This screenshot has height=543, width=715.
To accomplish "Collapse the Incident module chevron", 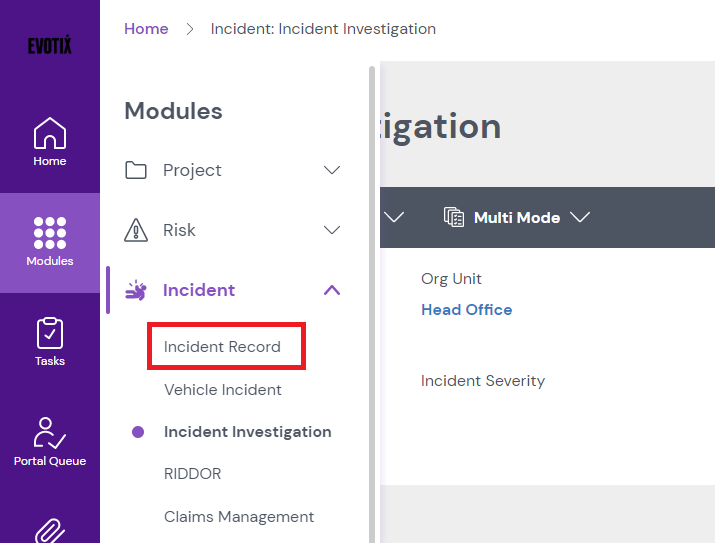I will (x=333, y=290).
